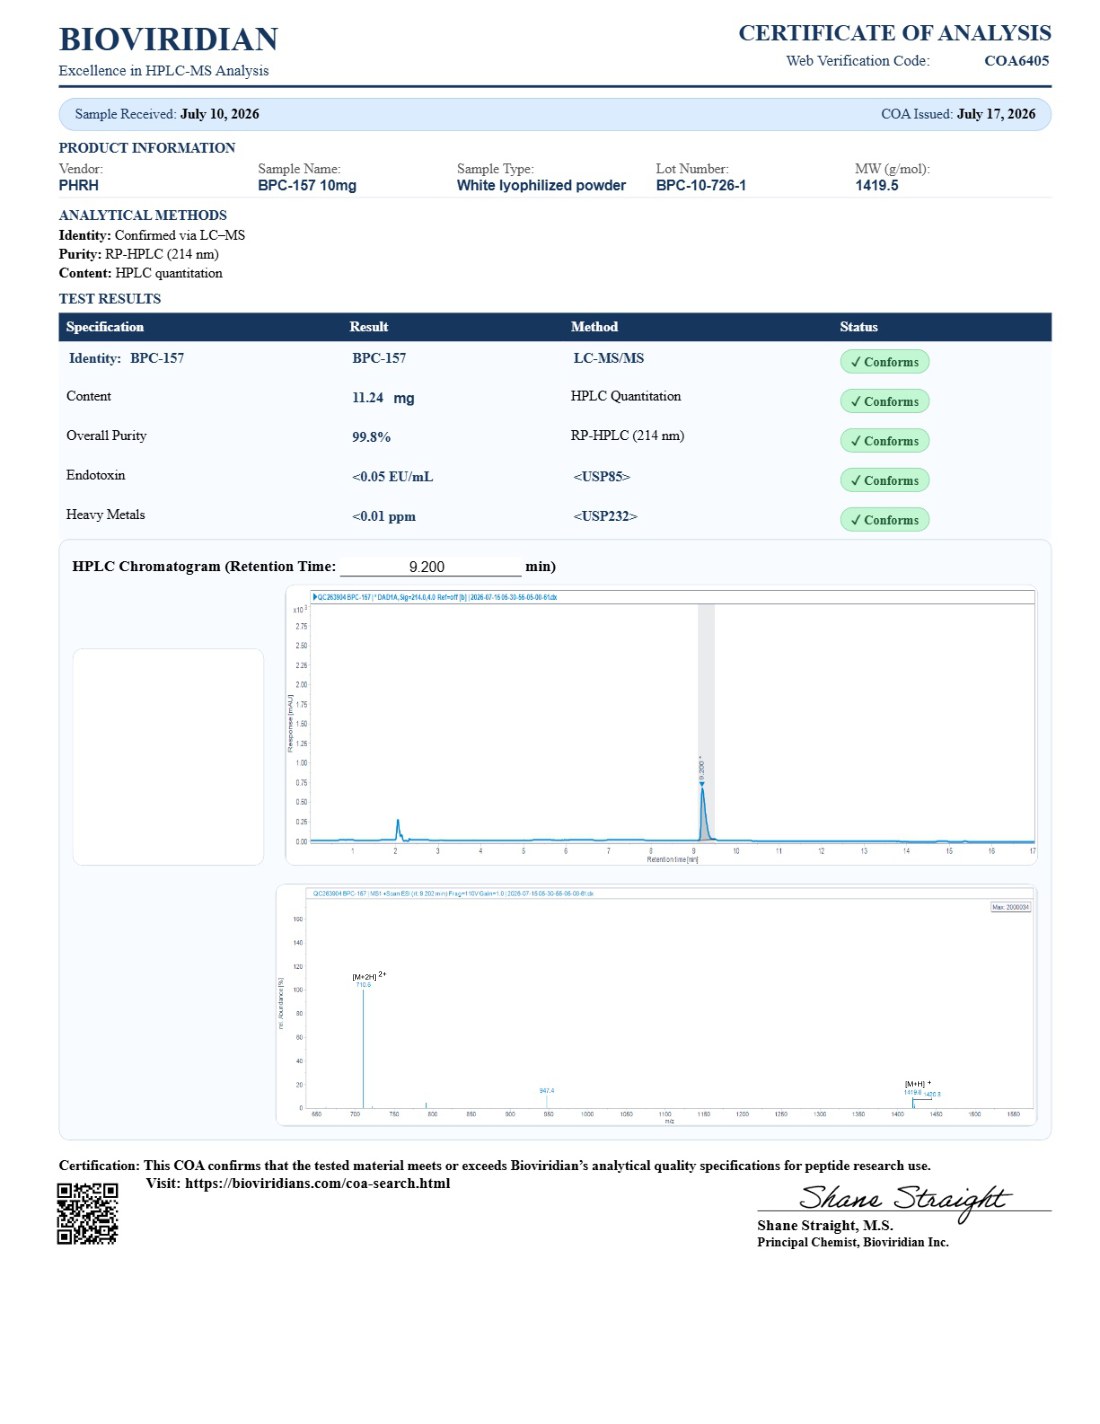Screen dimensions: 1100x1424
Task: Click the Identity: BPC-157 specification cell
Action: [126, 358]
